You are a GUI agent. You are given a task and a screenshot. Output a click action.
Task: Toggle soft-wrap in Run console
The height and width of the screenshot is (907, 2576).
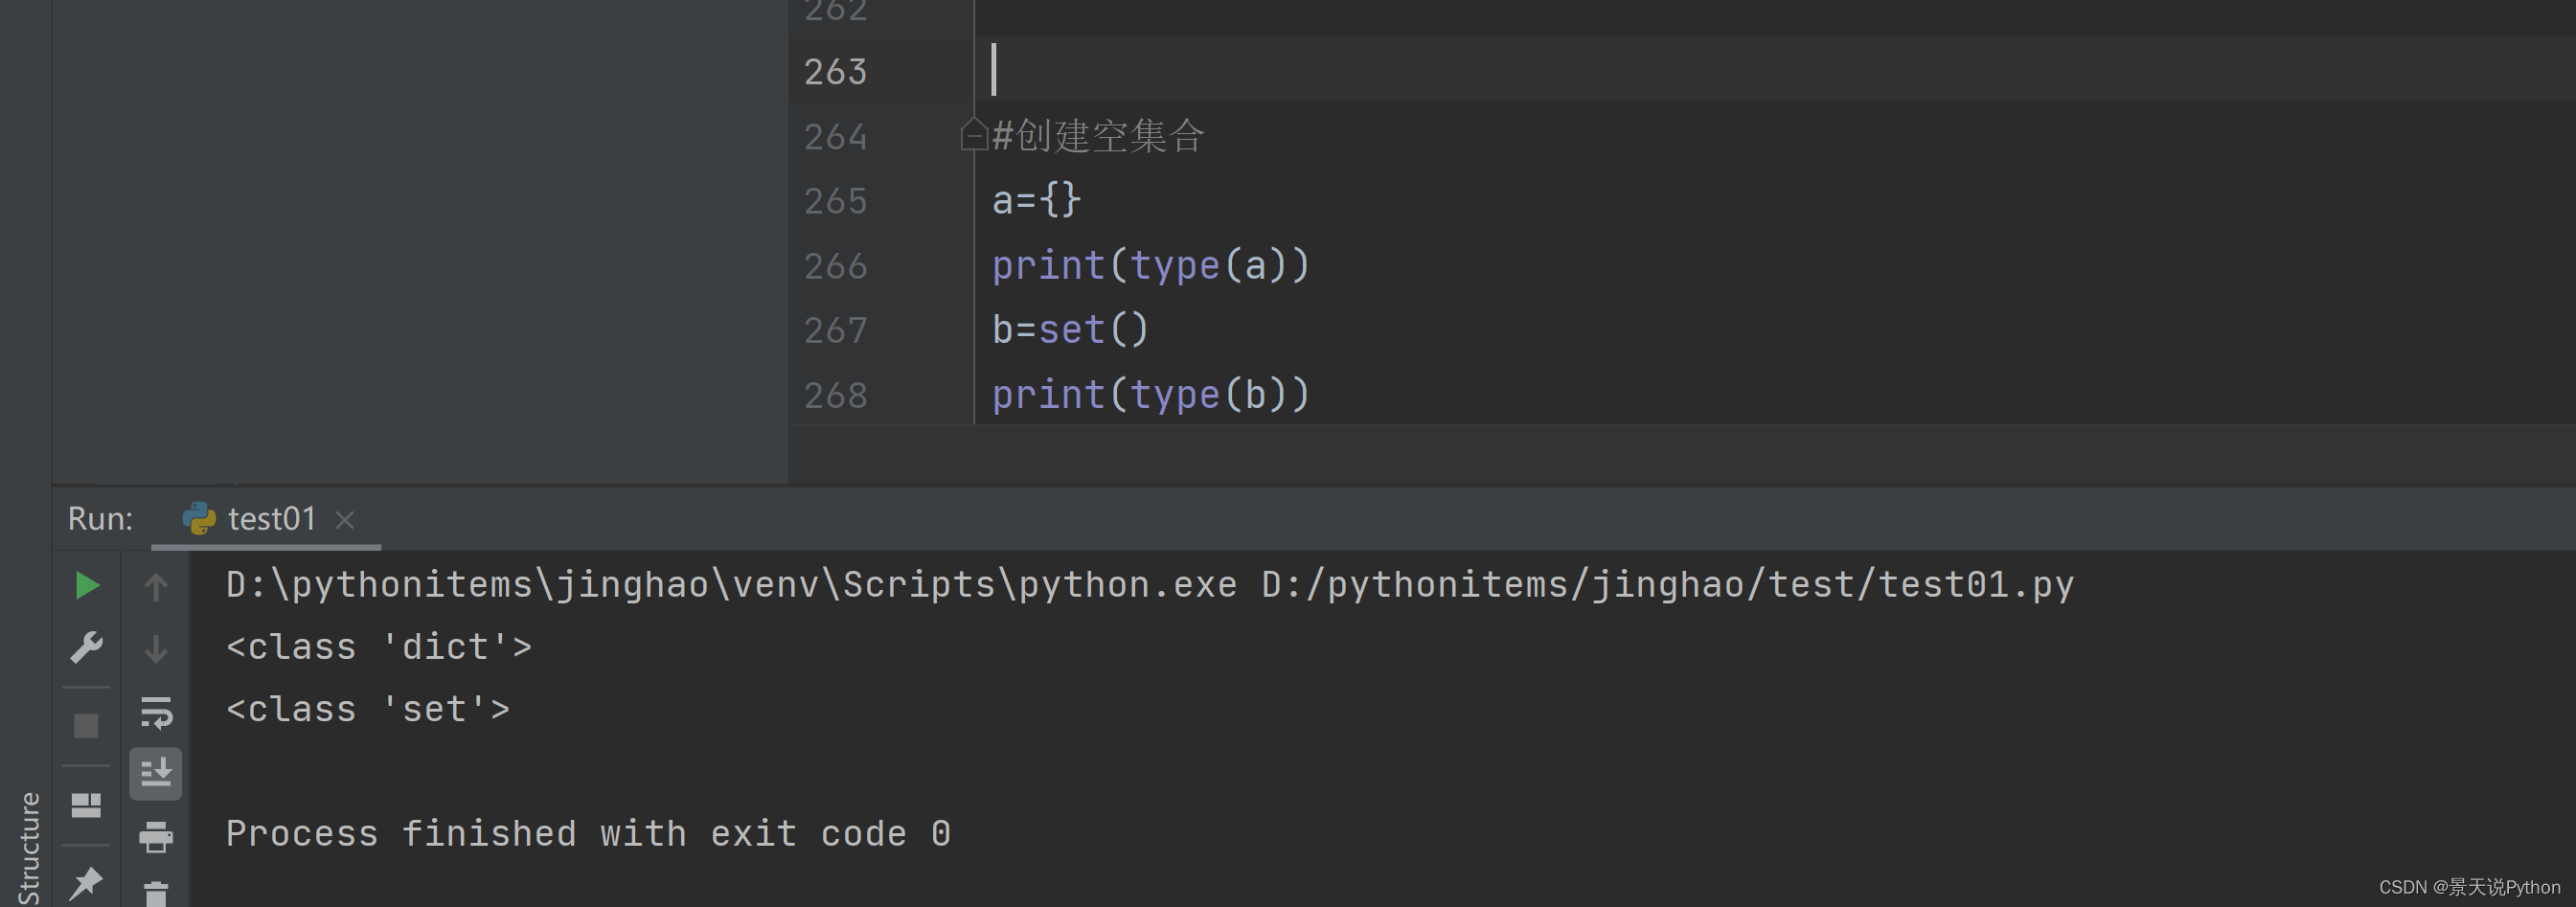tap(156, 713)
